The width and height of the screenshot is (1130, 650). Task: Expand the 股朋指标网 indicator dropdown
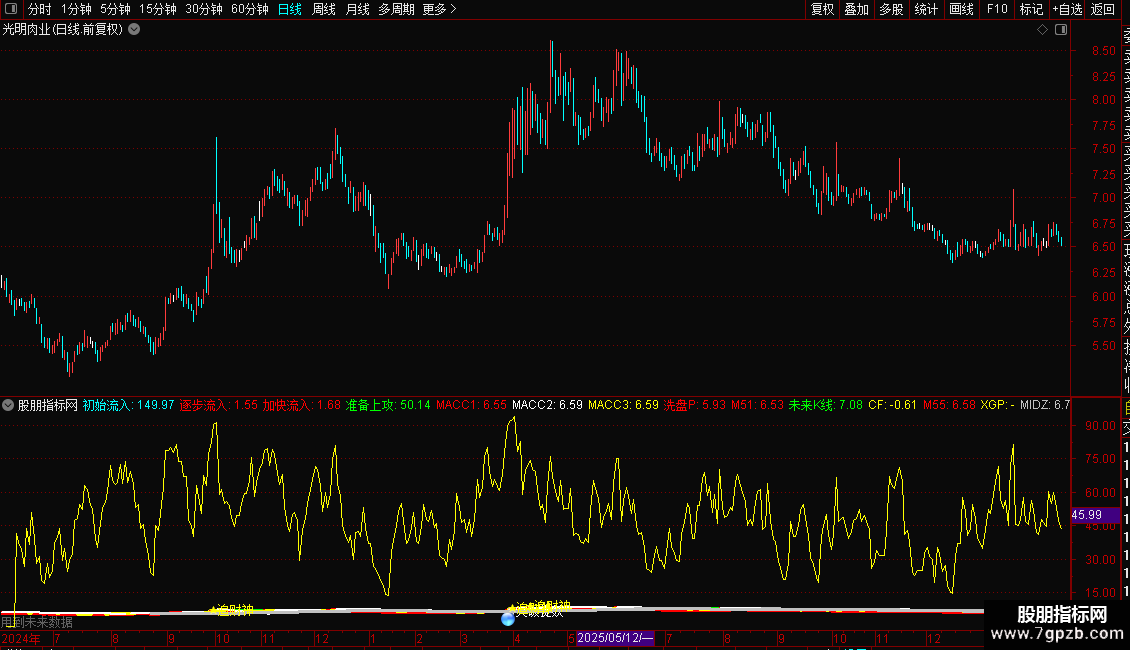[x=8, y=405]
